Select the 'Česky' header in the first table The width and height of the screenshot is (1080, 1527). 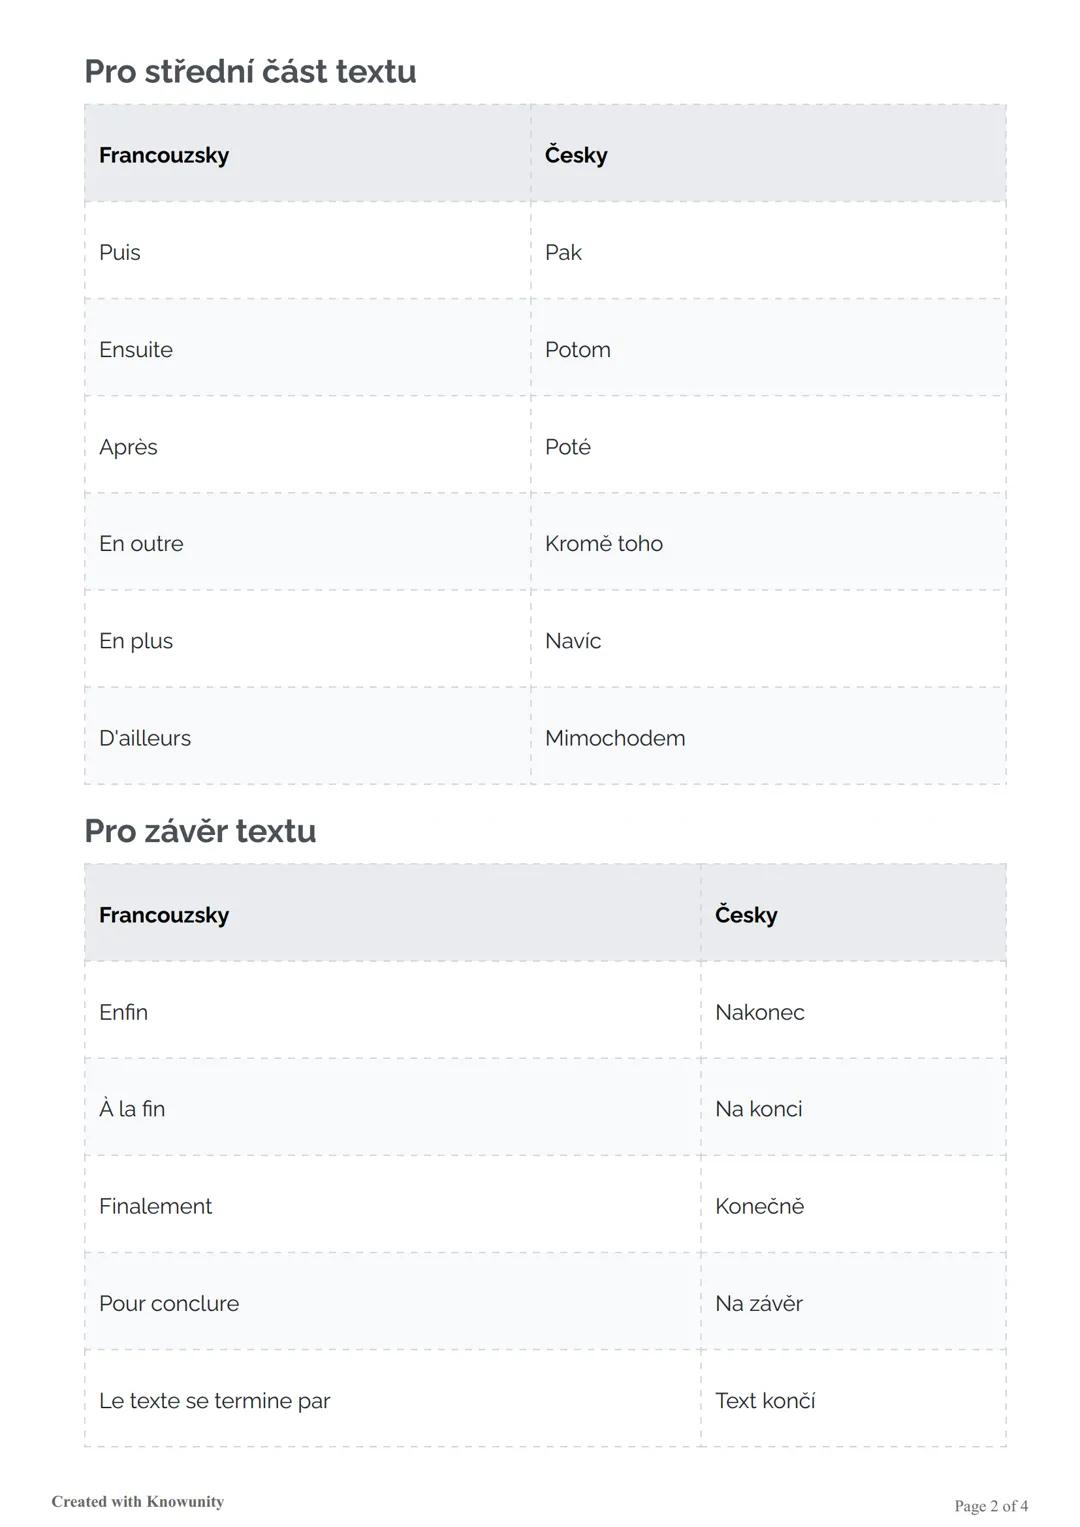point(576,155)
